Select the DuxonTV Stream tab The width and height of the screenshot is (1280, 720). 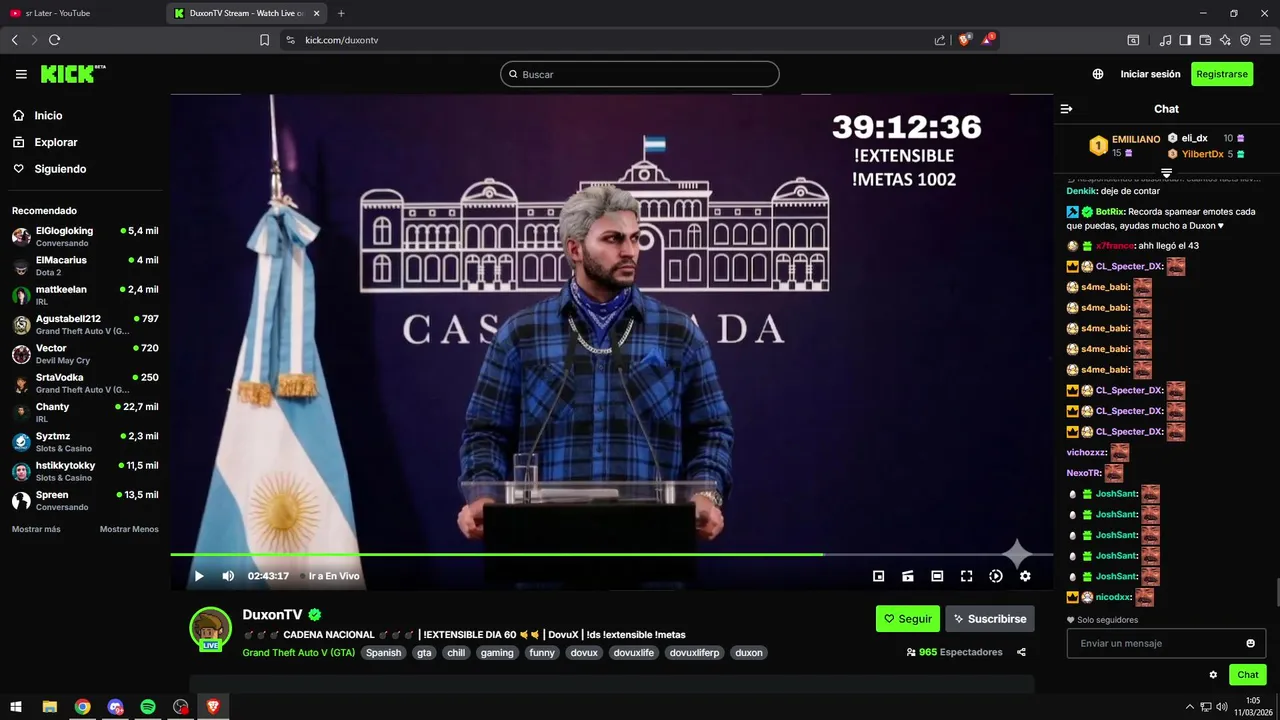coord(247,13)
